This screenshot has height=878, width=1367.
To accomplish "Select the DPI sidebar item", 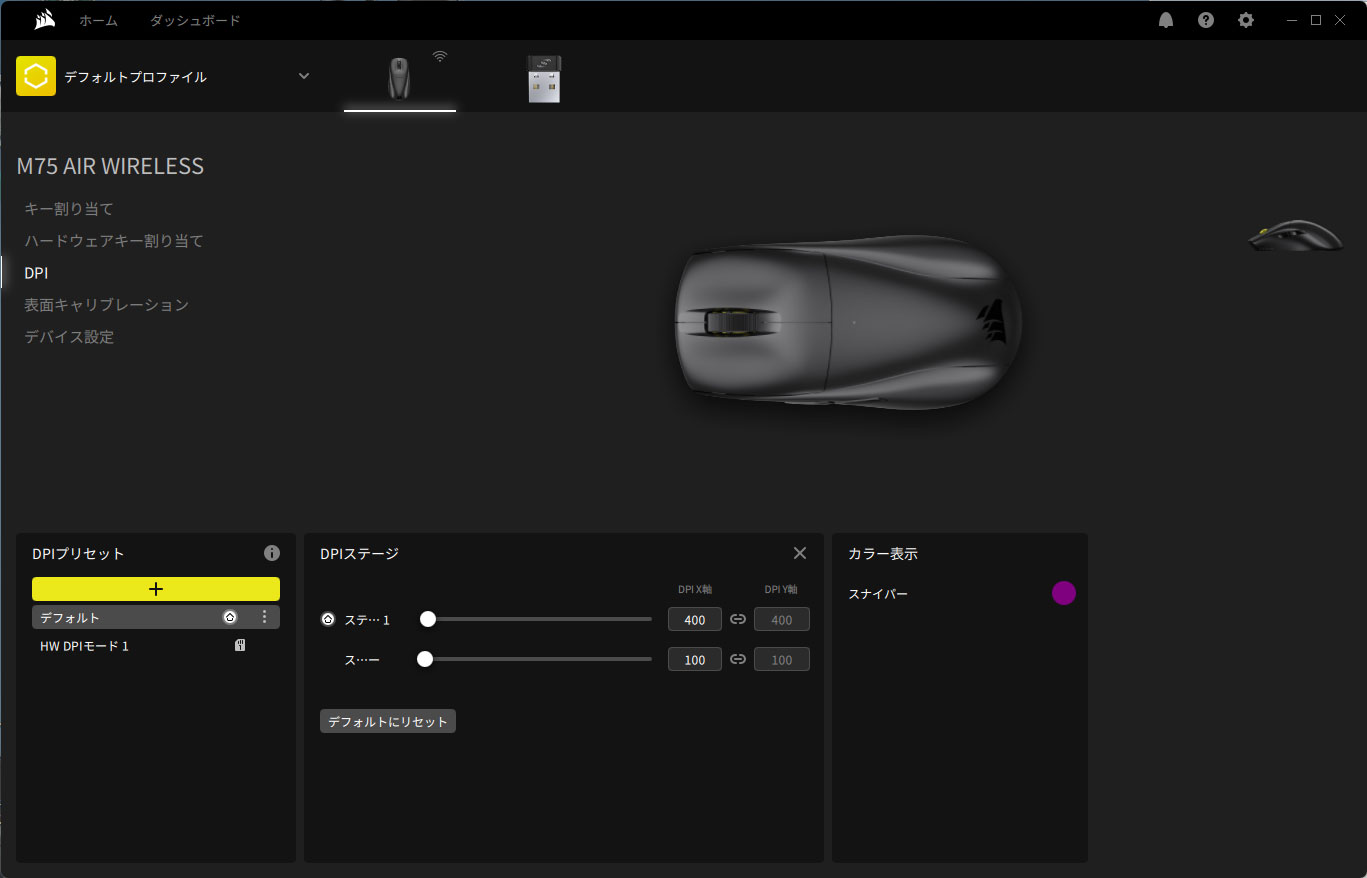I will click(36, 273).
